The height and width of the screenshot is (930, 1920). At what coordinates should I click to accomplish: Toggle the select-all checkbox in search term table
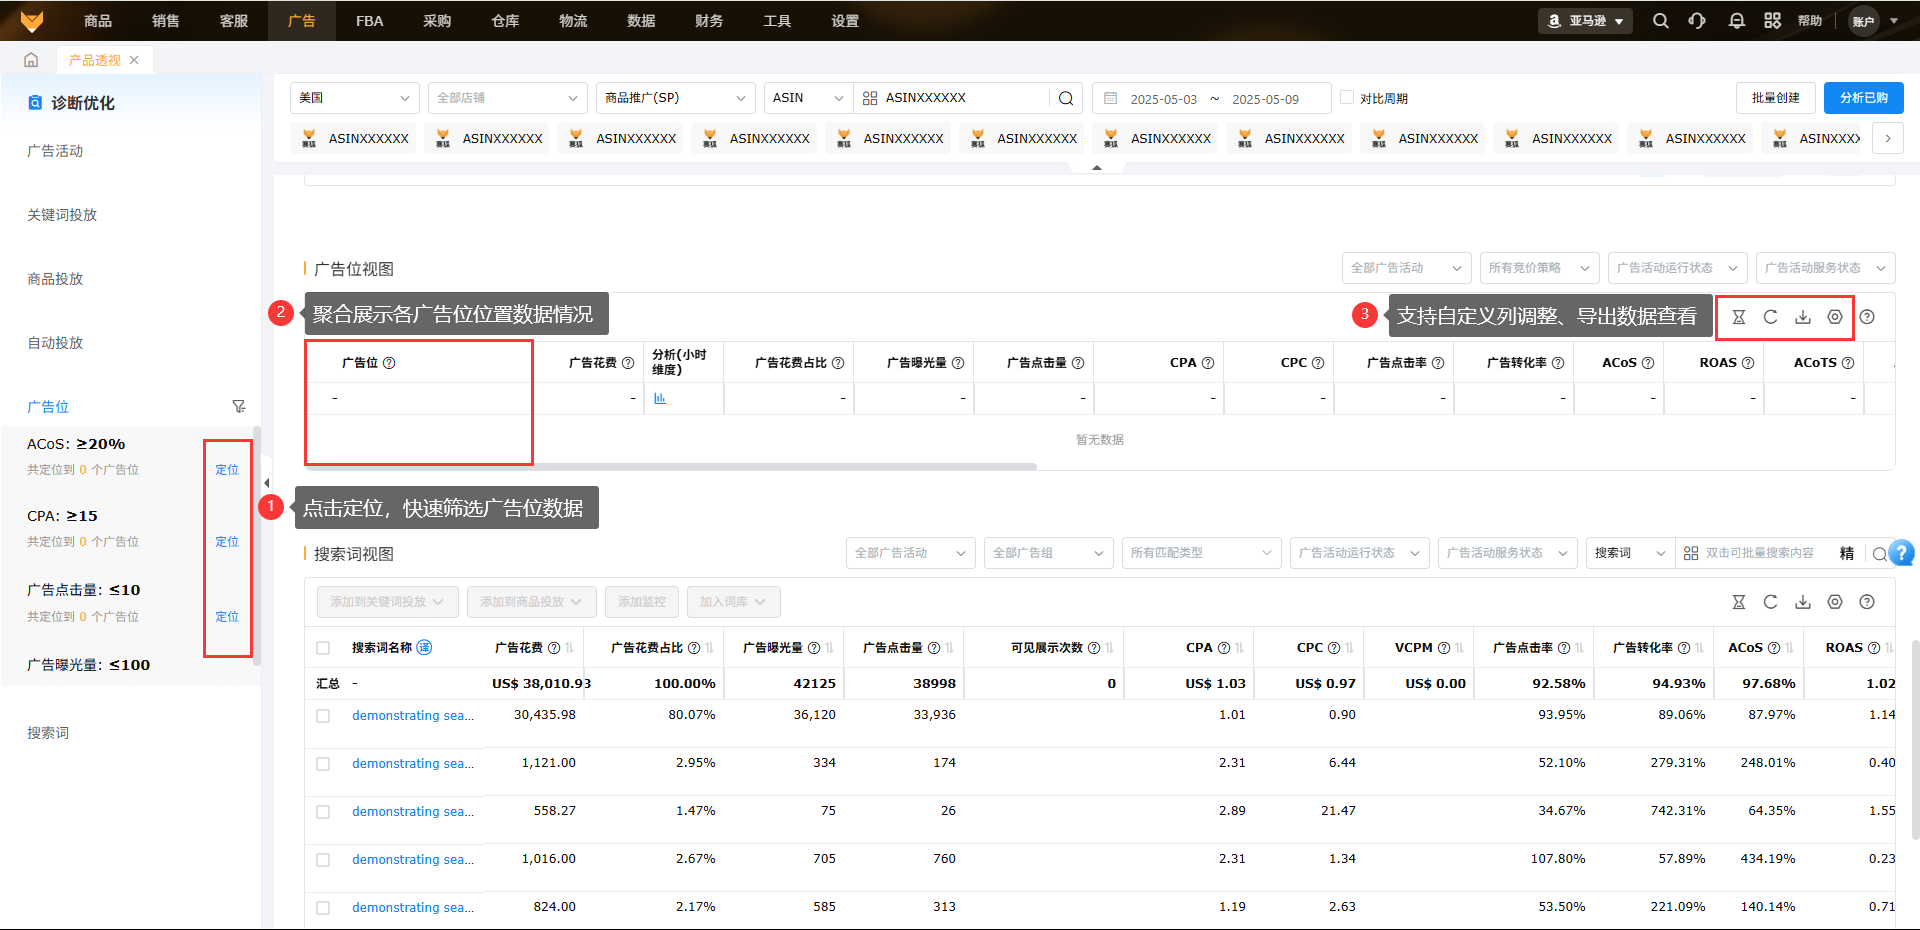pos(323,648)
